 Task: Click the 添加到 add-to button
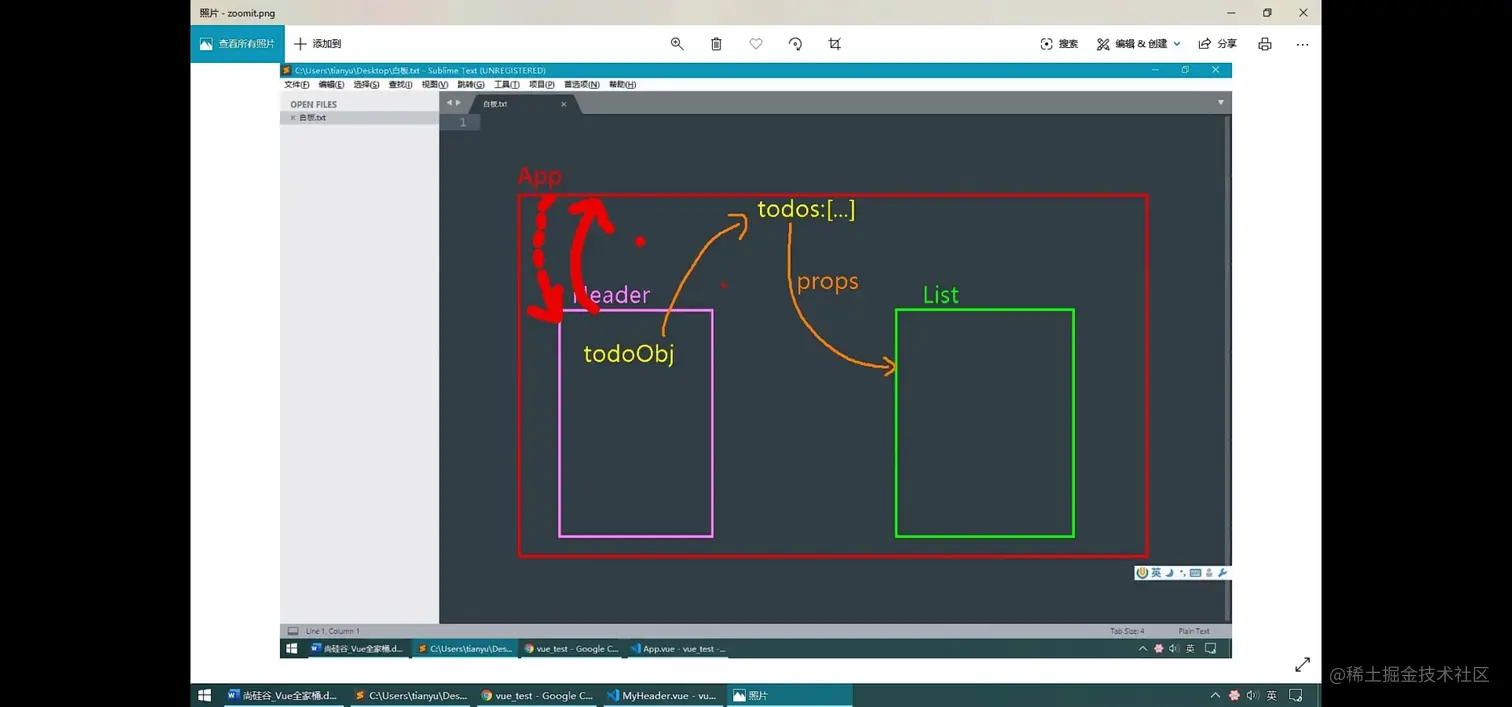coord(318,44)
